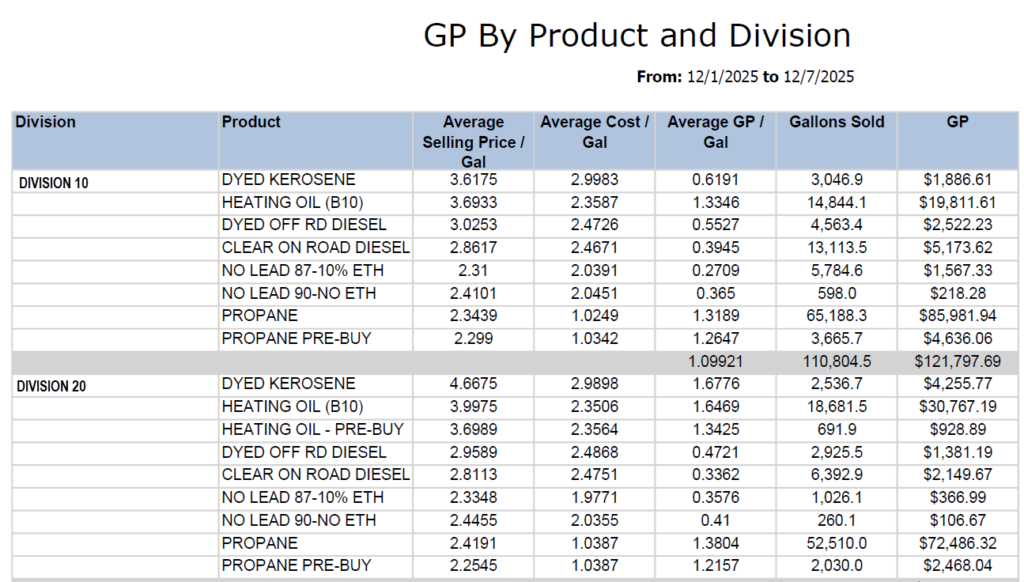Select GP amount $4,255.77

[x=957, y=383]
